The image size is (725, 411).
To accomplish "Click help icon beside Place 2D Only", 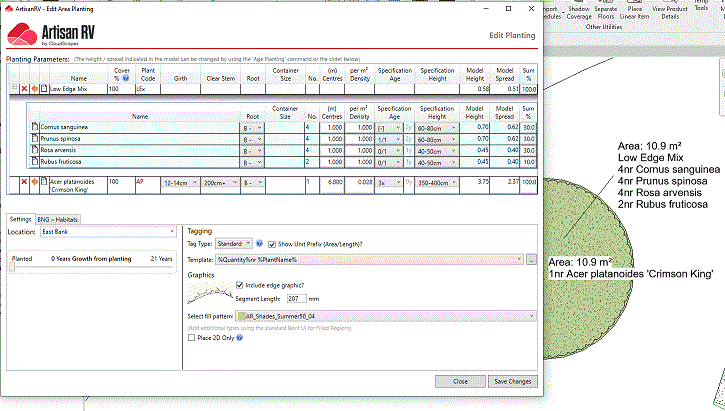I will (240, 338).
